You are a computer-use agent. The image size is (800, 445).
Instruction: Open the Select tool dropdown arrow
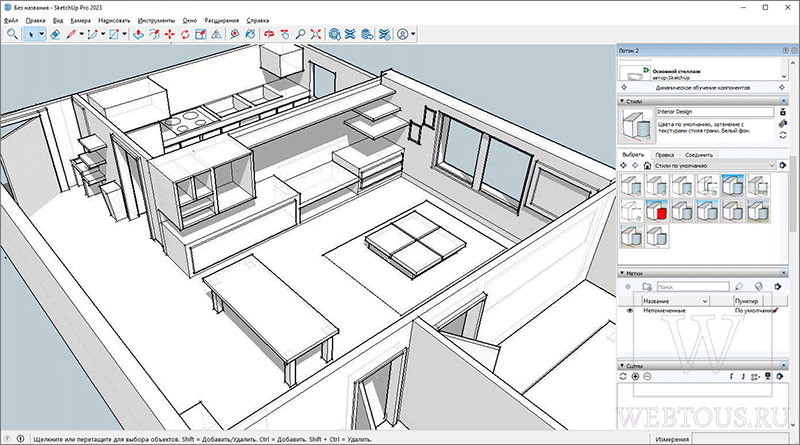(41, 34)
